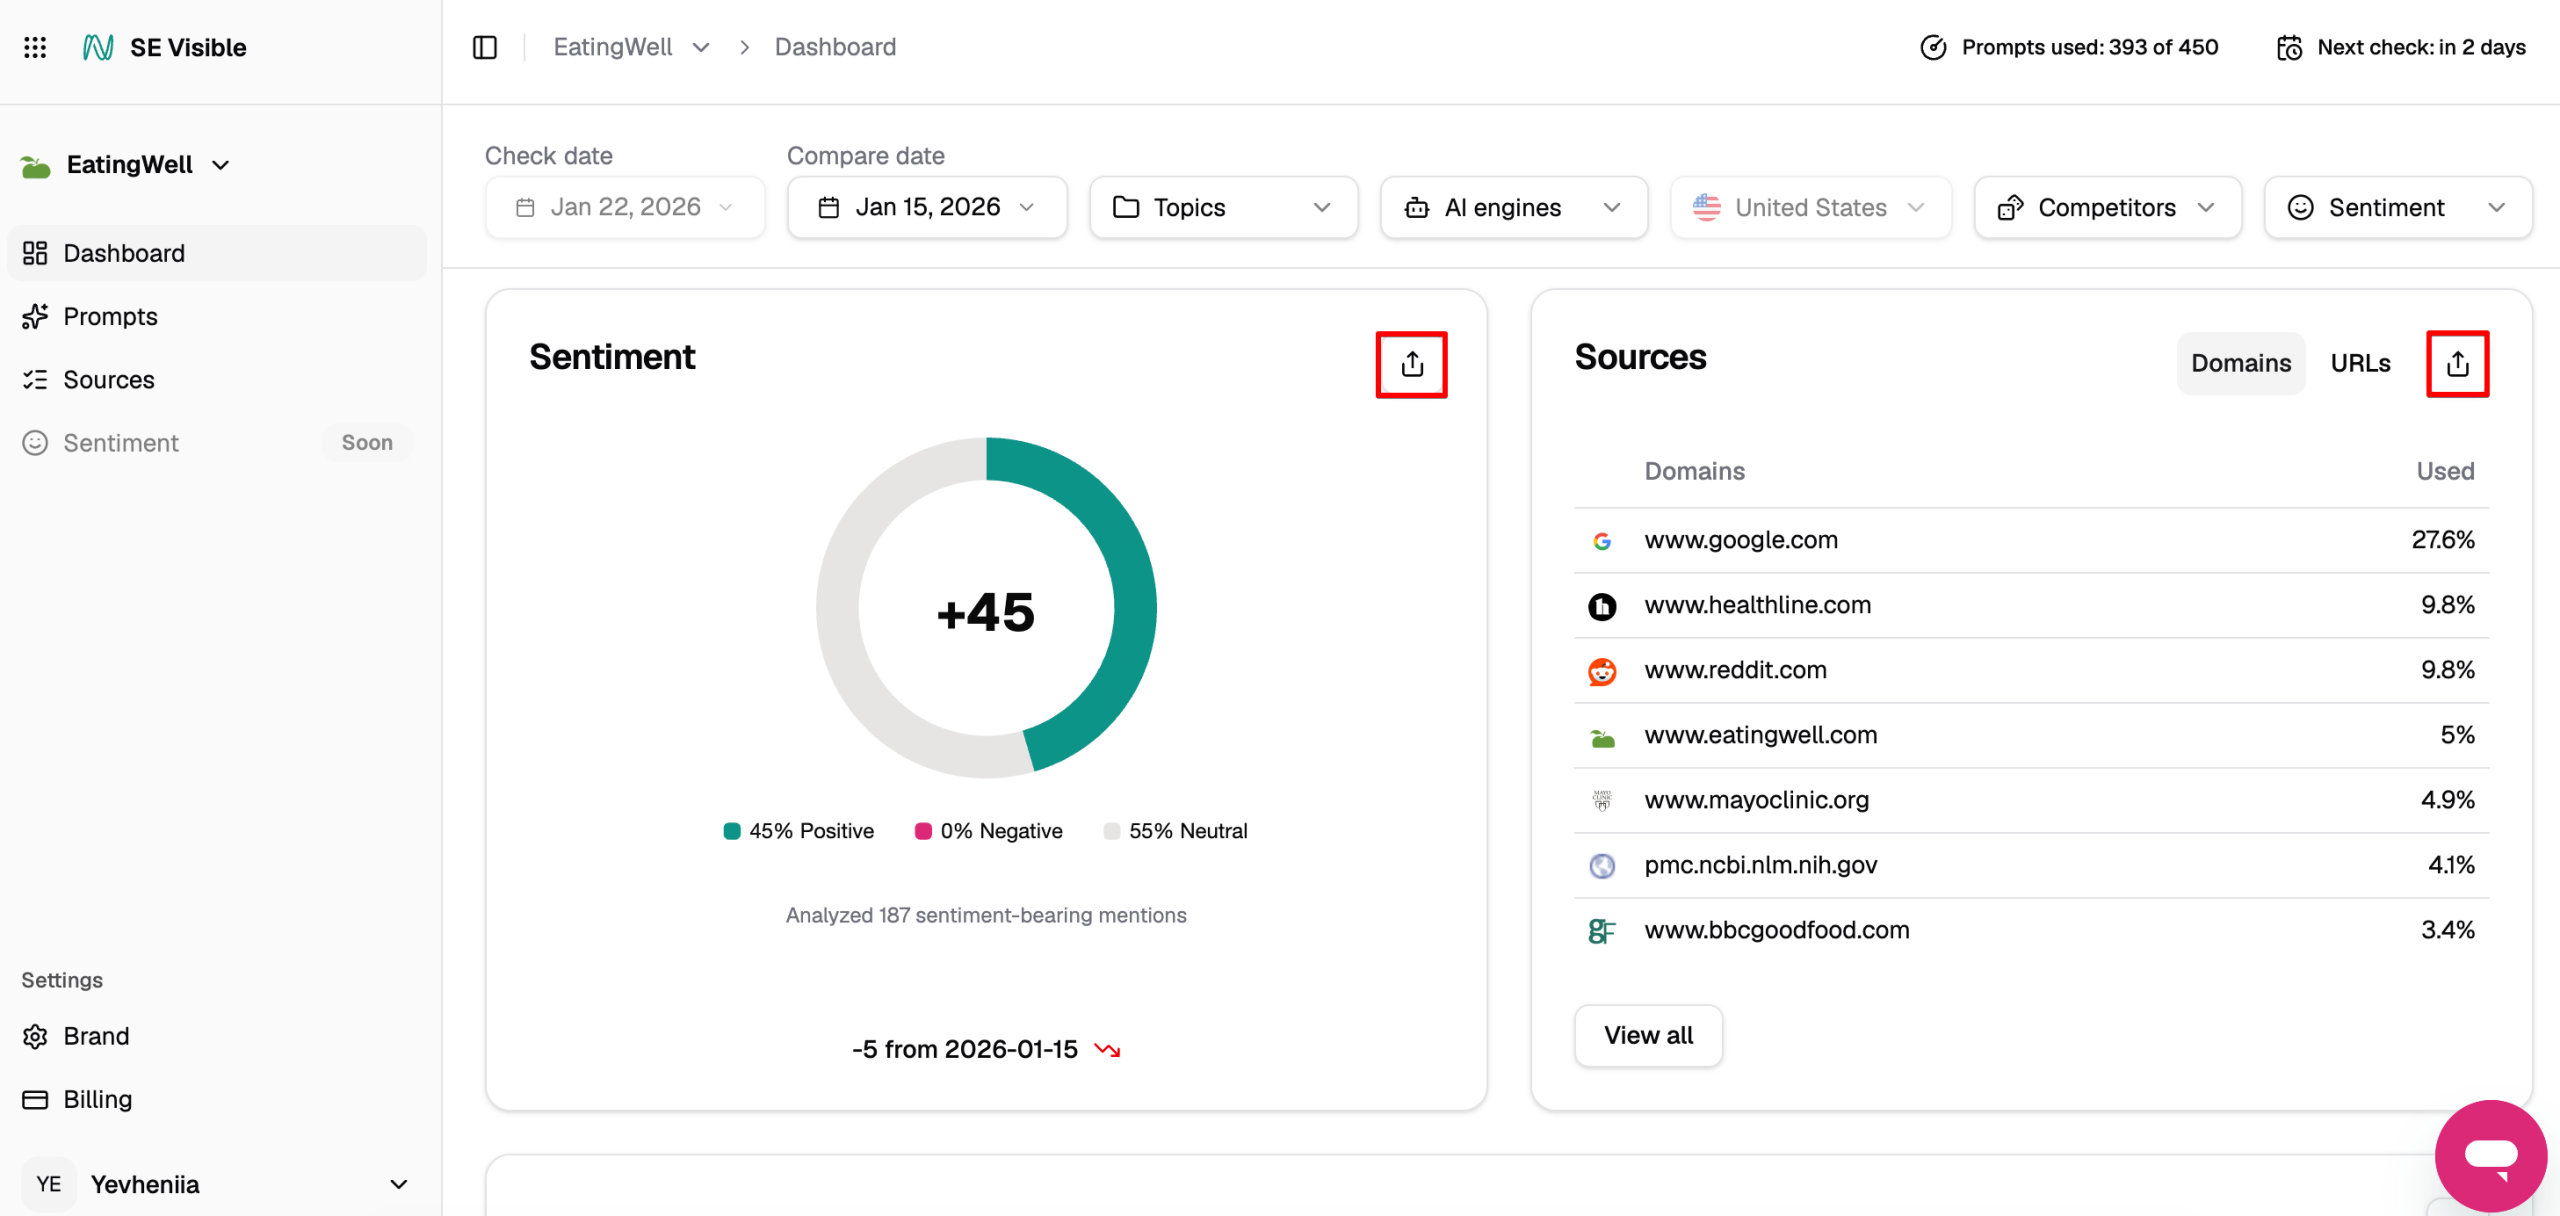Click the export icon on the Sentiment card
The image size is (2560, 1216).
click(1411, 364)
